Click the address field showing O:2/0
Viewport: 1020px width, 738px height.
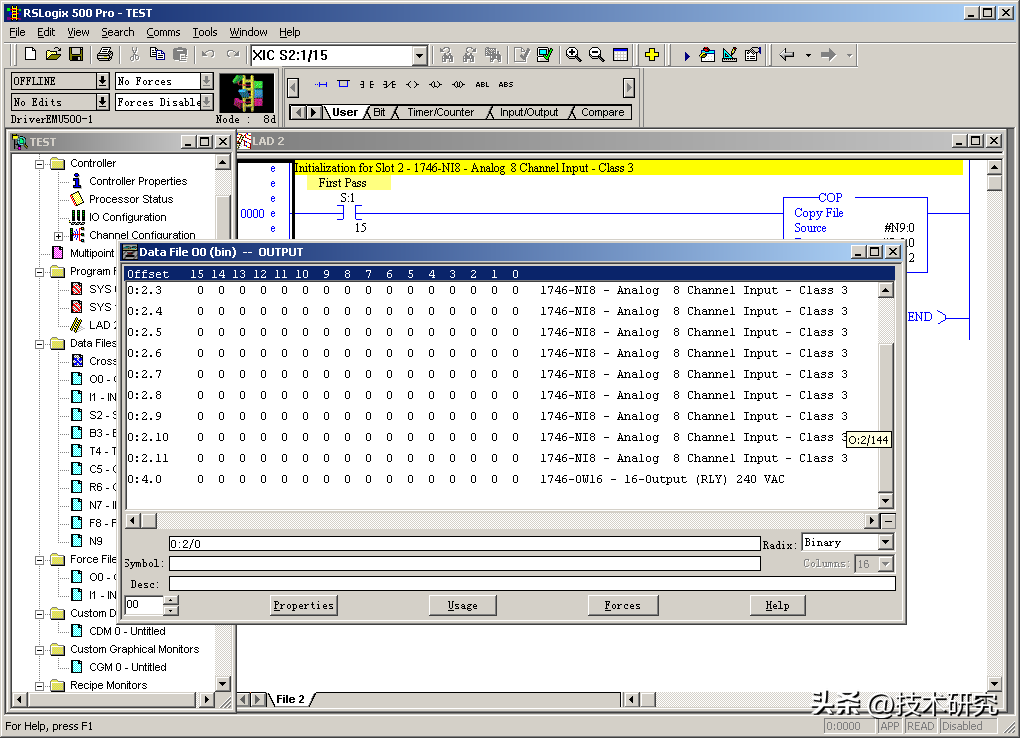tap(464, 544)
